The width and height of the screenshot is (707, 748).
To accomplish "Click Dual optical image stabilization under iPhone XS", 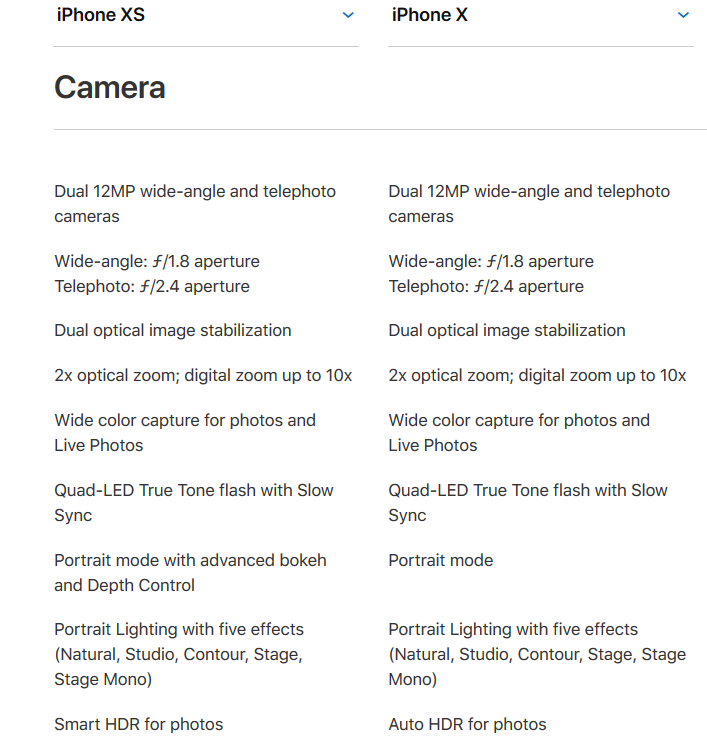I will click(x=173, y=330).
